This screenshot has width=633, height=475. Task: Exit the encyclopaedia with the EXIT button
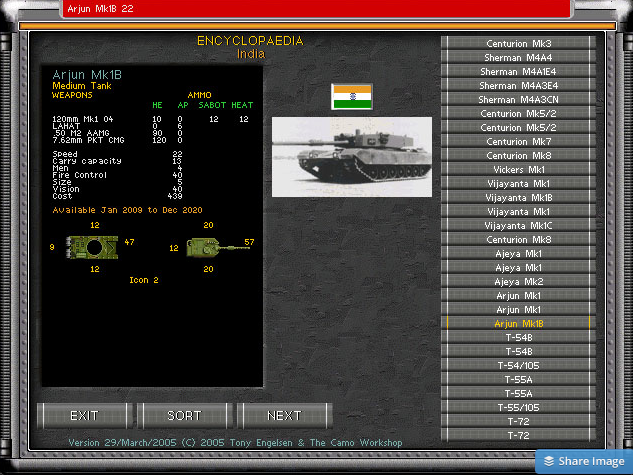tap(84, 416)
